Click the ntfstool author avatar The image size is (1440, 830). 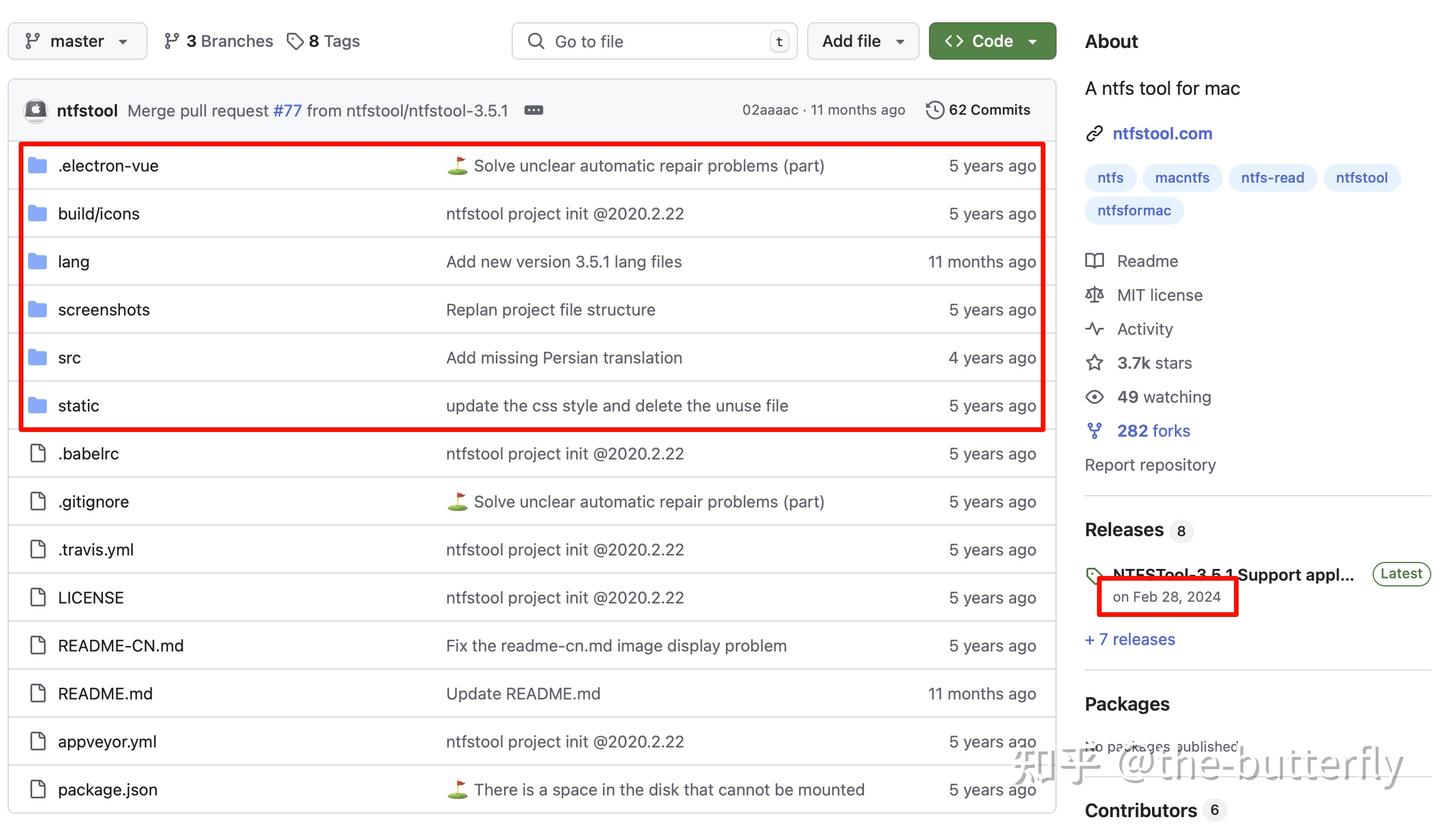36,110
